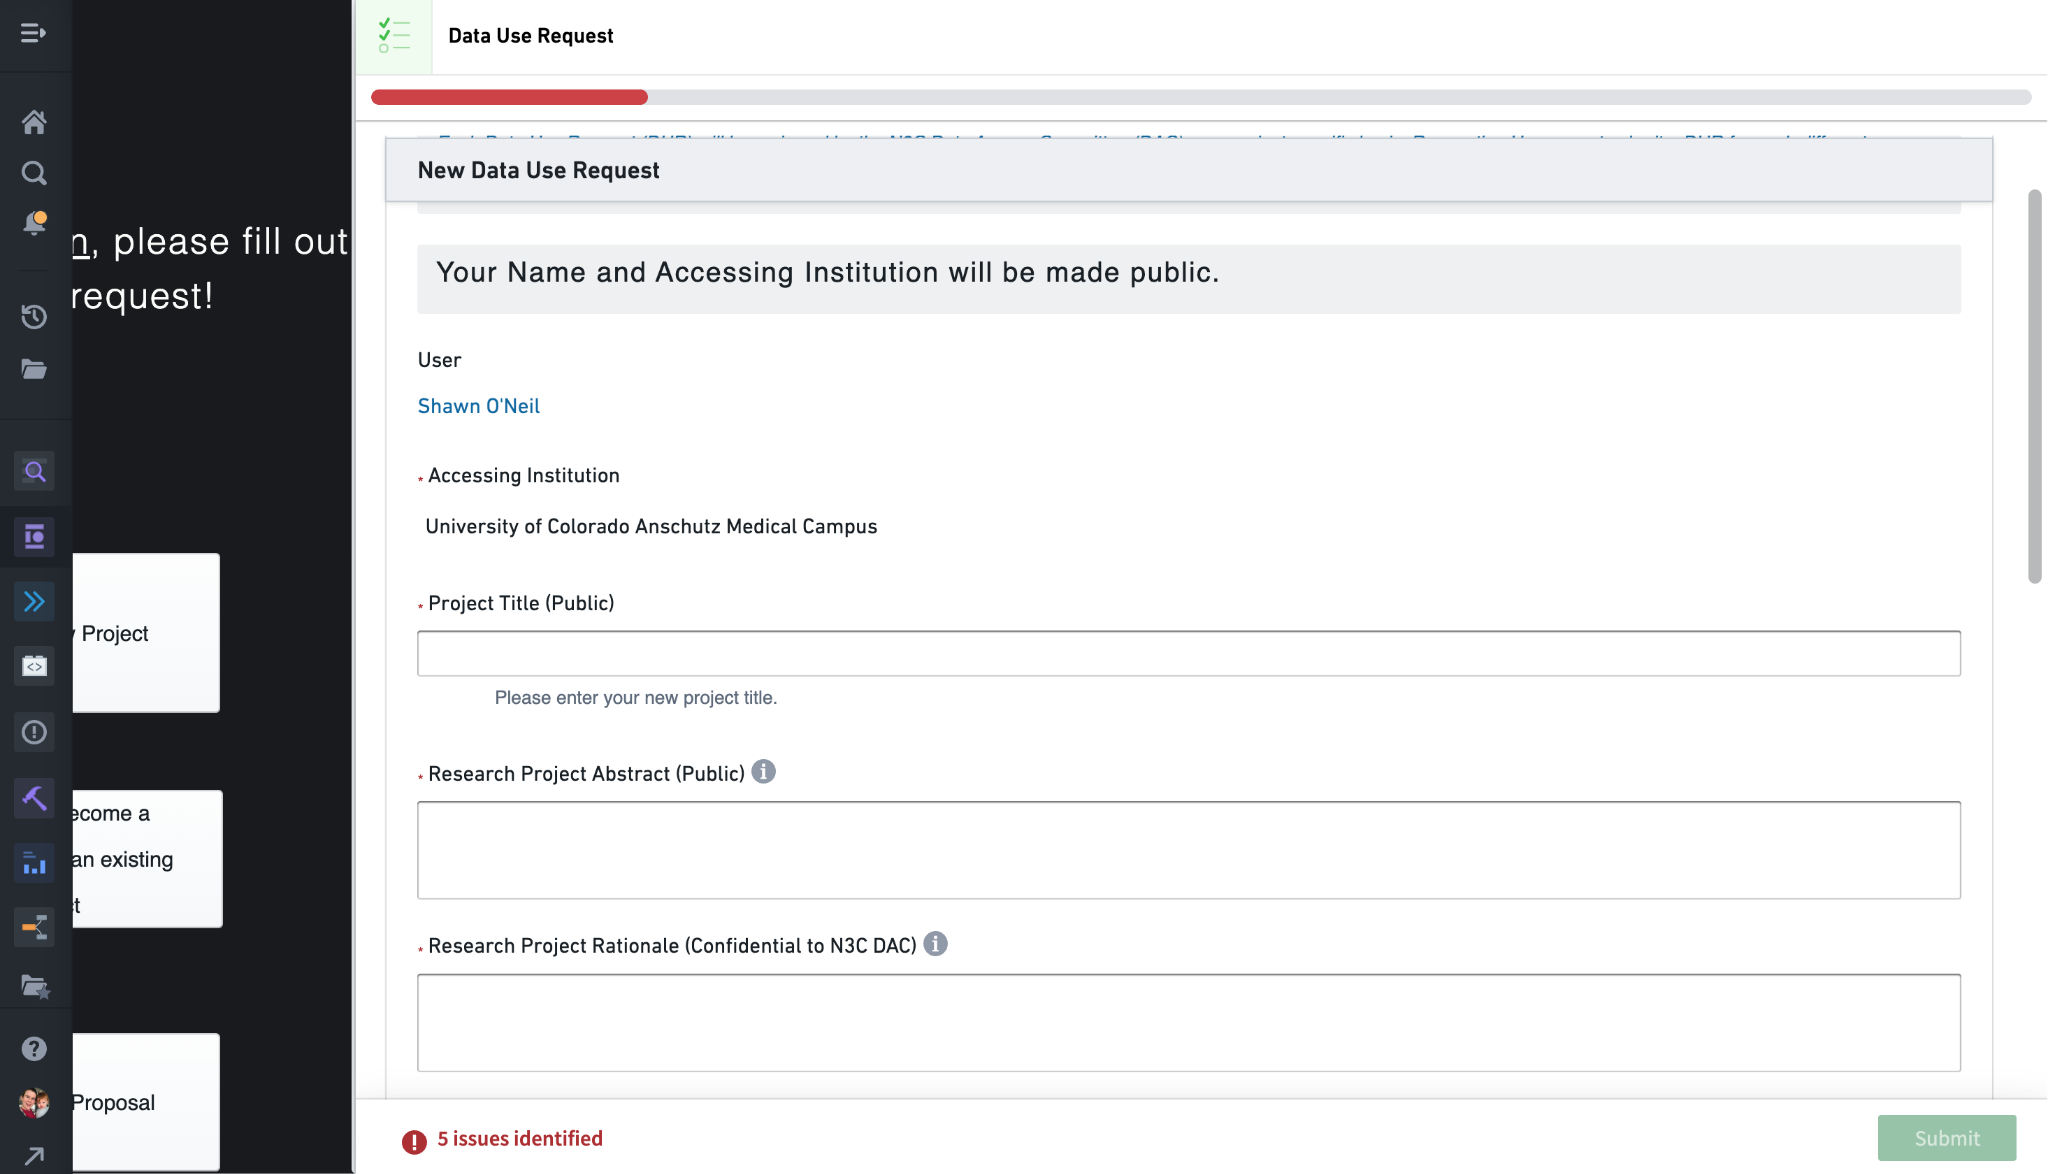Select the purple wrench tools icon
Image resolution: width=2048 pixels, height=1174 pixels.
click(35, 797)
